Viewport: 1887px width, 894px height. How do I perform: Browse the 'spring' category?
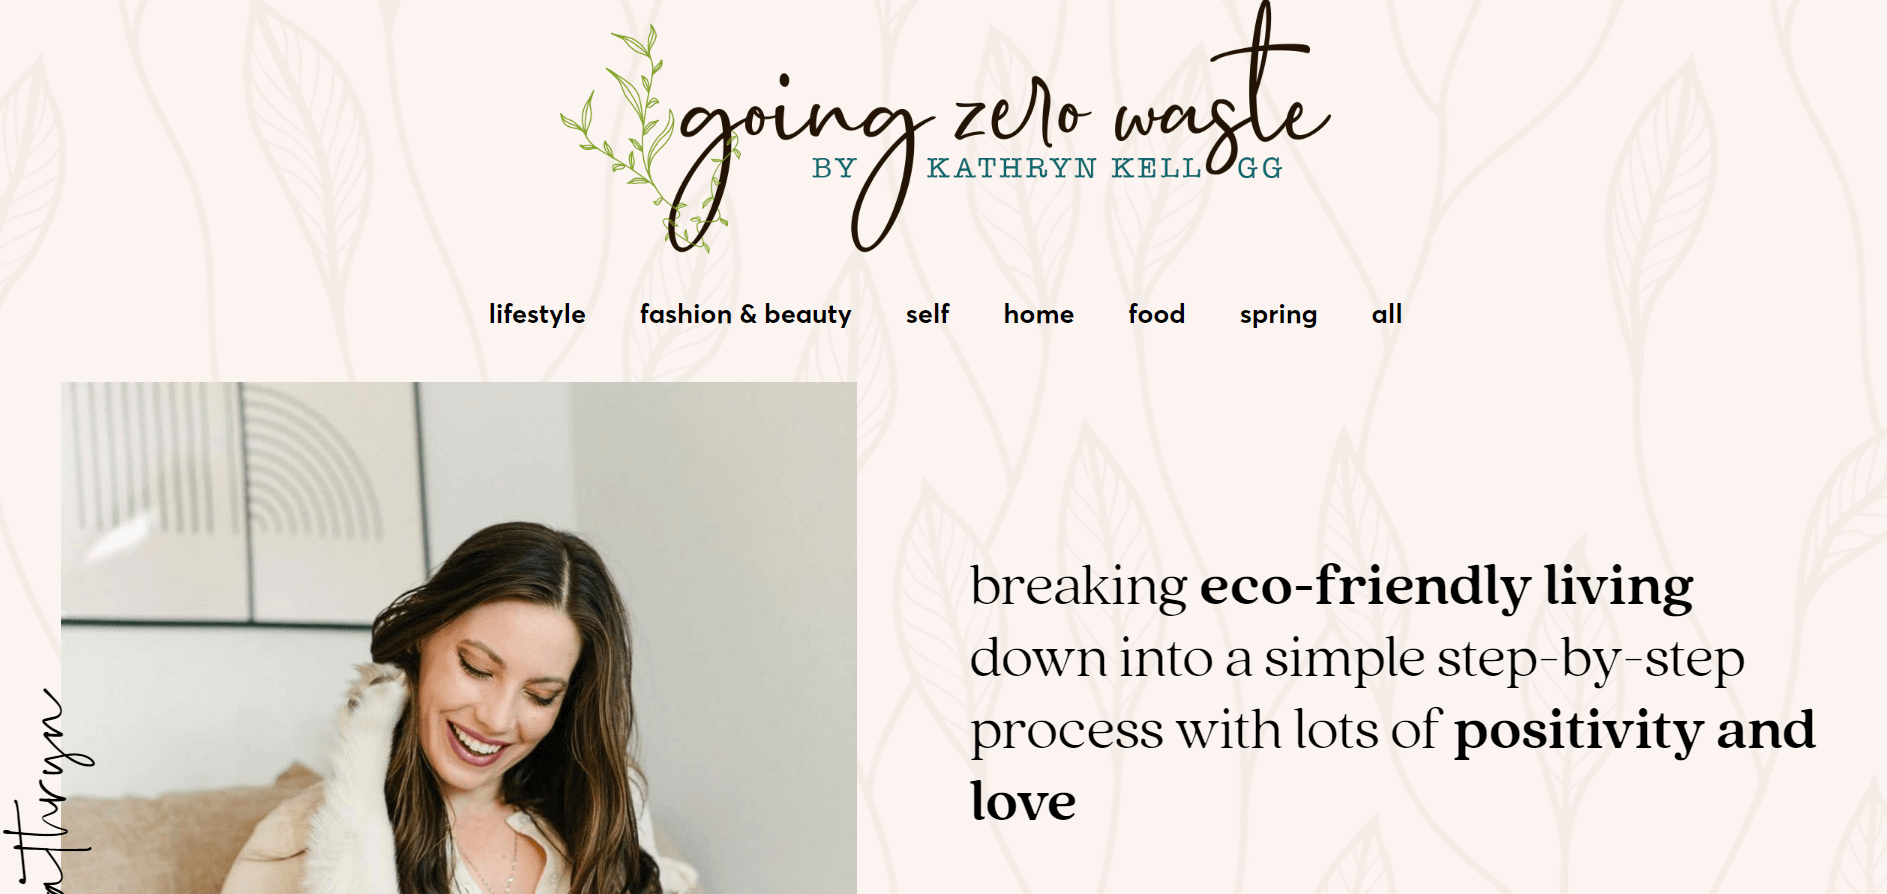click(1278, 314)
